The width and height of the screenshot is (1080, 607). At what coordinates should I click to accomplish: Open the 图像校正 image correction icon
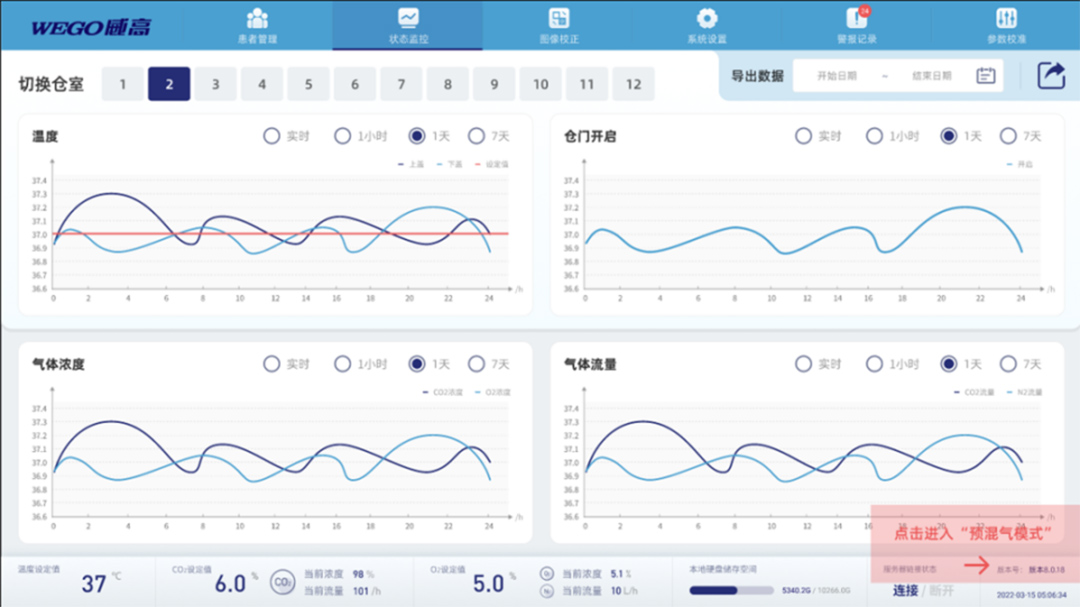(559, 19)
